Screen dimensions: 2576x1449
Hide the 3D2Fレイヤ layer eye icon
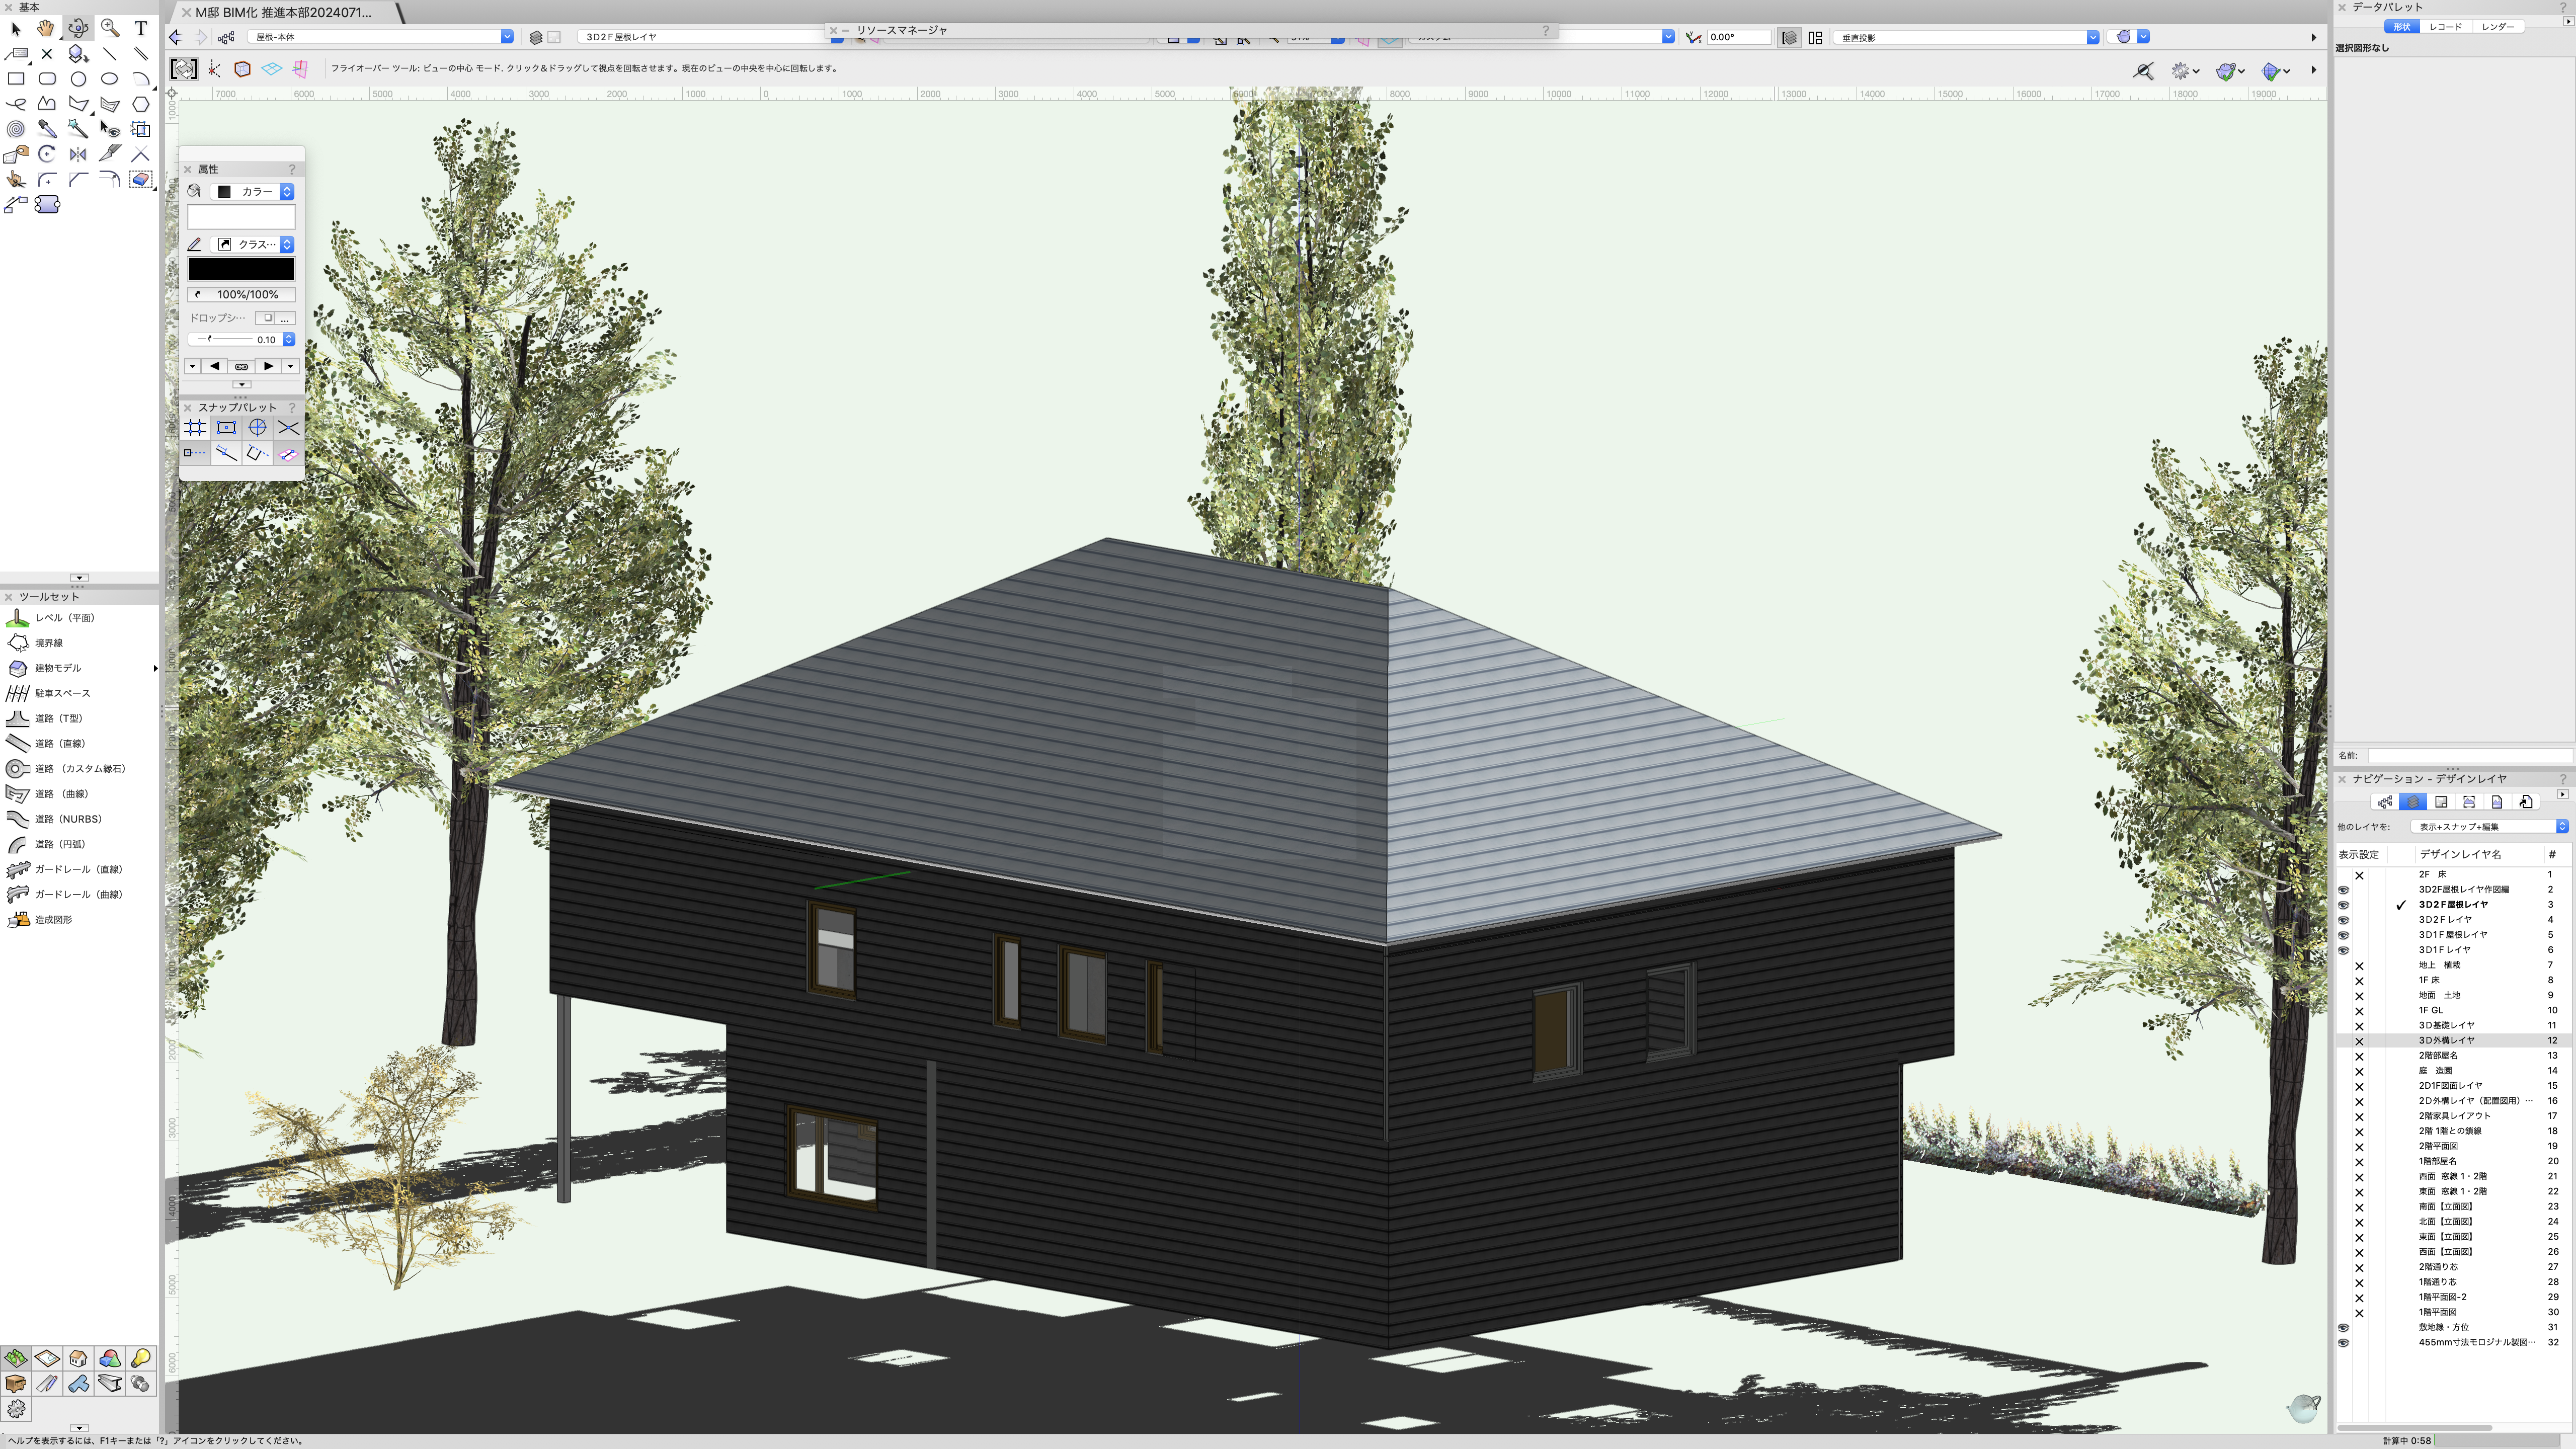[x=2343, y=920]
